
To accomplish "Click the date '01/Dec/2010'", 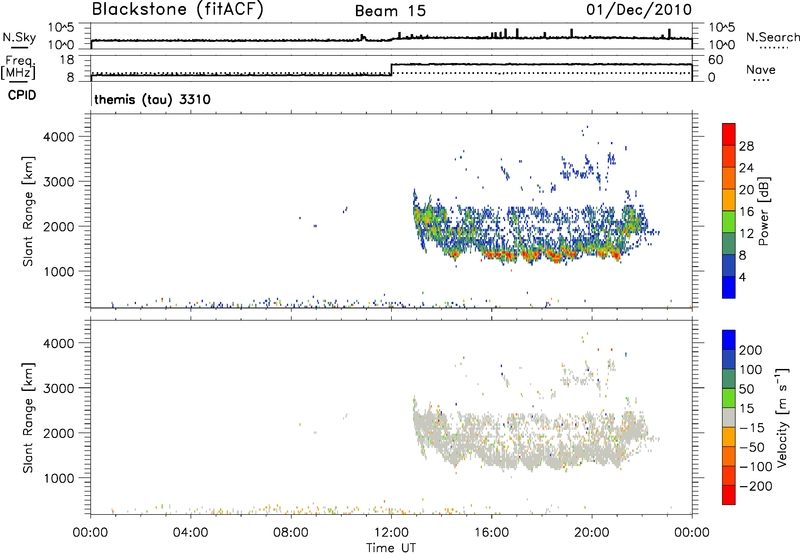I will point(639,10).
